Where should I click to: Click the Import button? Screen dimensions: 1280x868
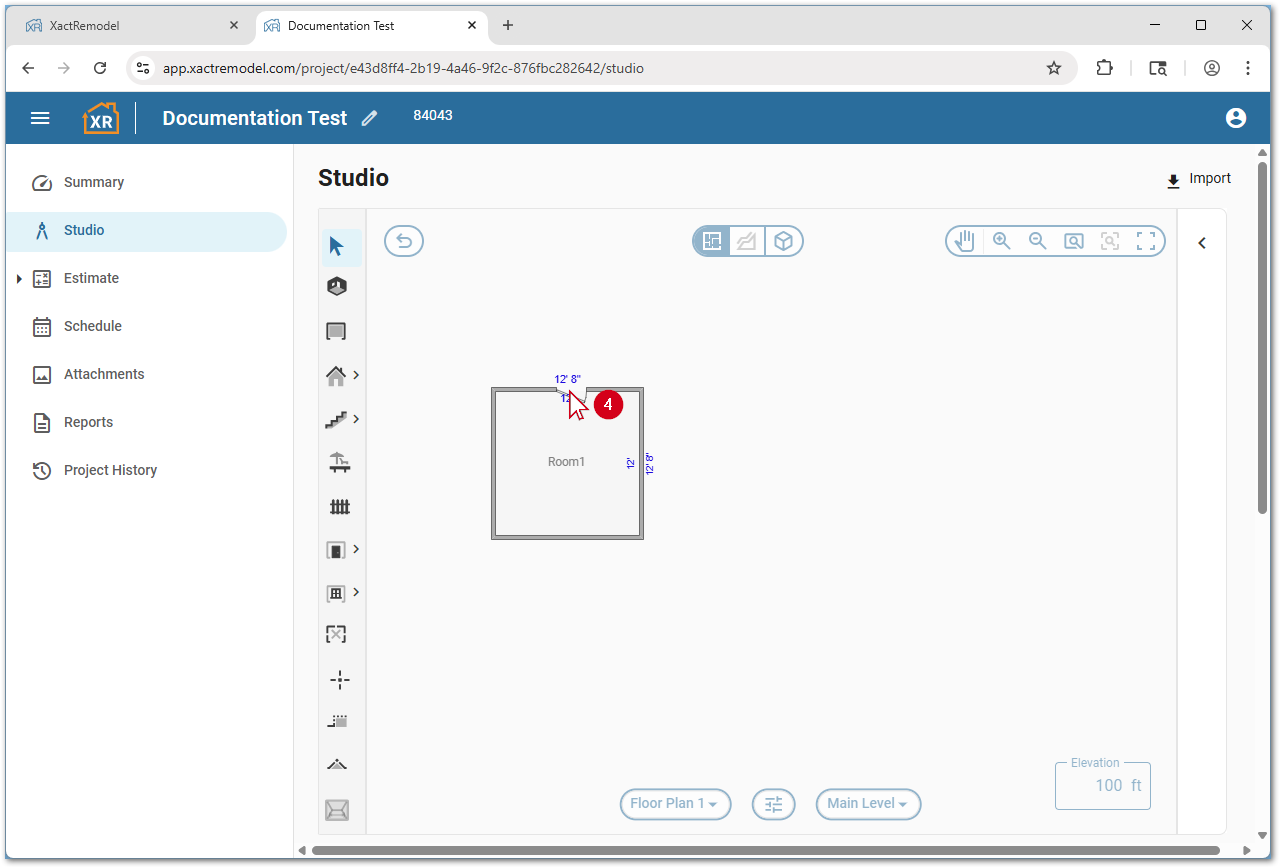[1198, 179]
